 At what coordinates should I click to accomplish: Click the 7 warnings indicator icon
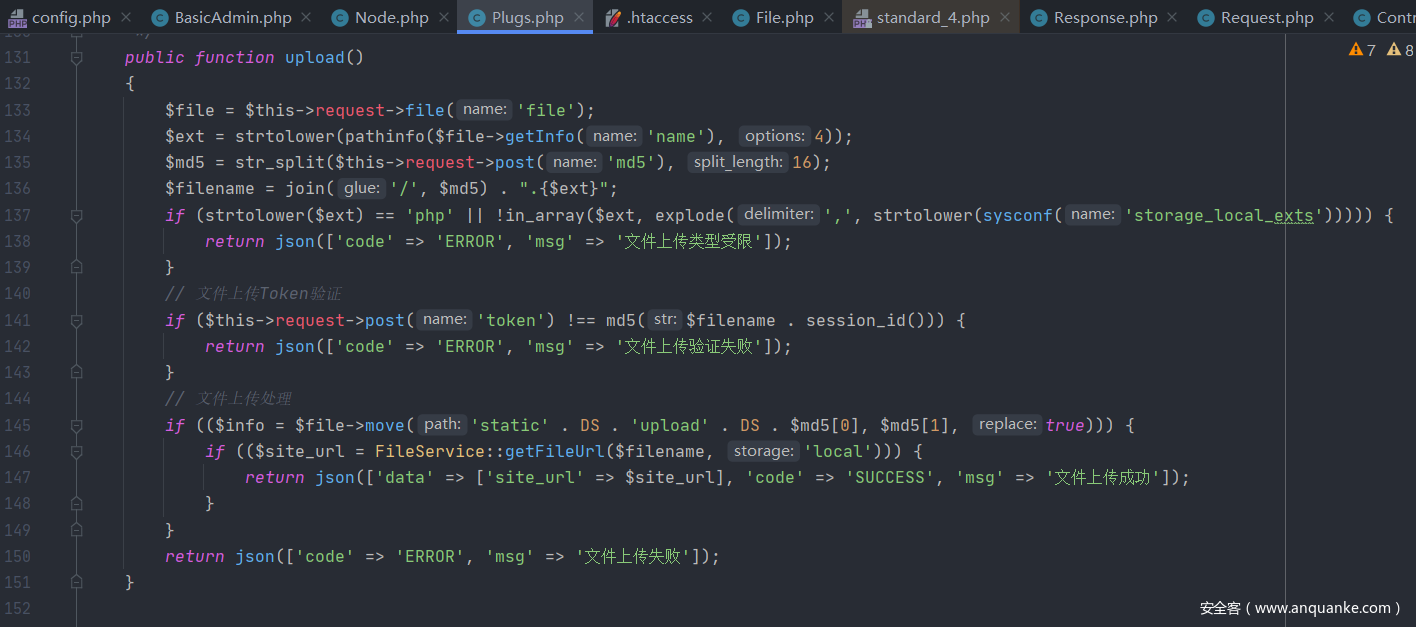coord(1356,50)
